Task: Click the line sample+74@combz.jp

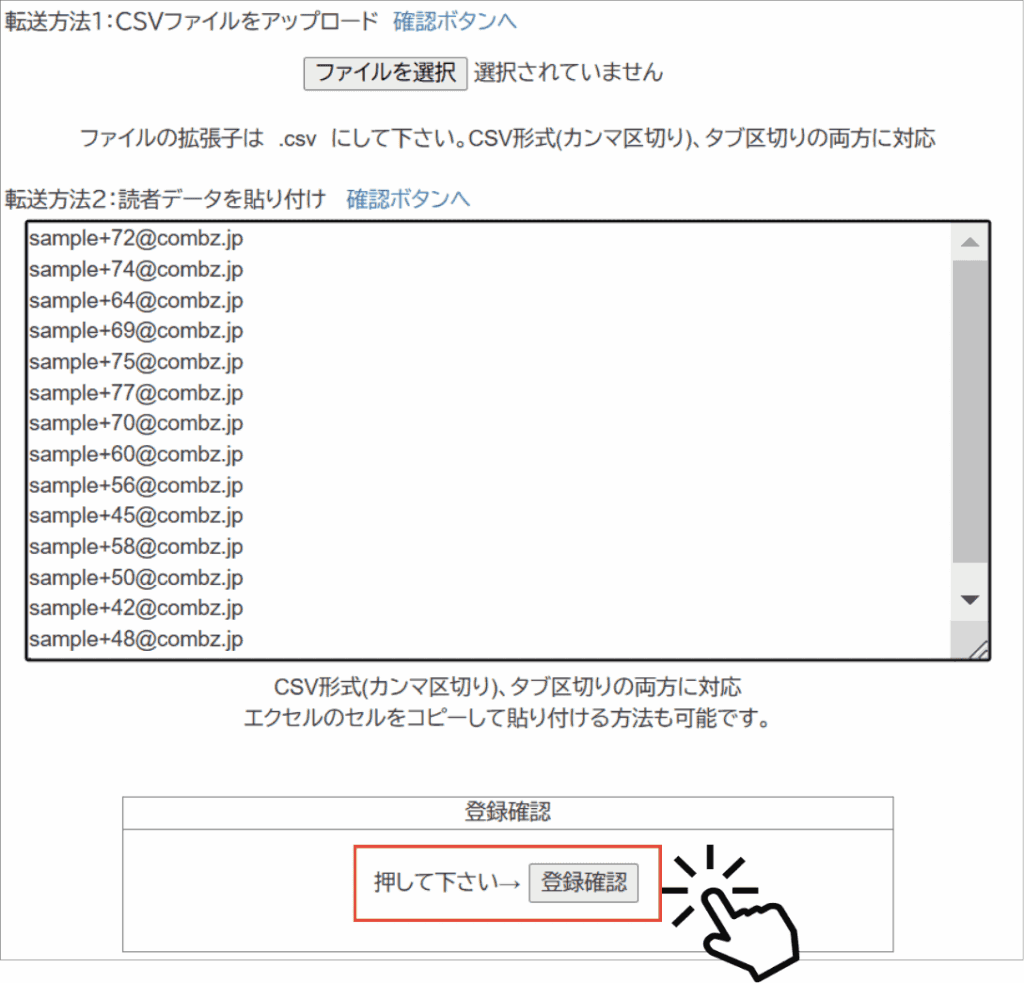Action: (136, 269)
